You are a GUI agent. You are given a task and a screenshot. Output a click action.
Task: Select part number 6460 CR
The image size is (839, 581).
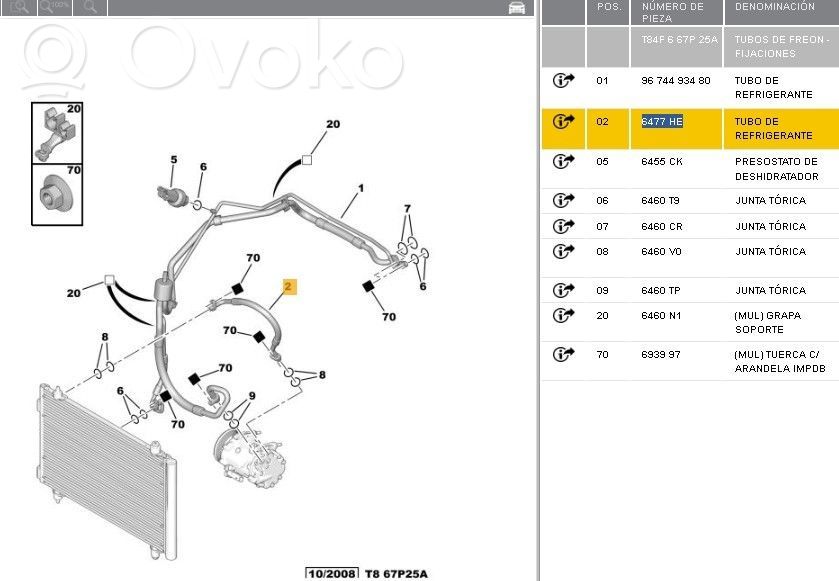(662, 227)
